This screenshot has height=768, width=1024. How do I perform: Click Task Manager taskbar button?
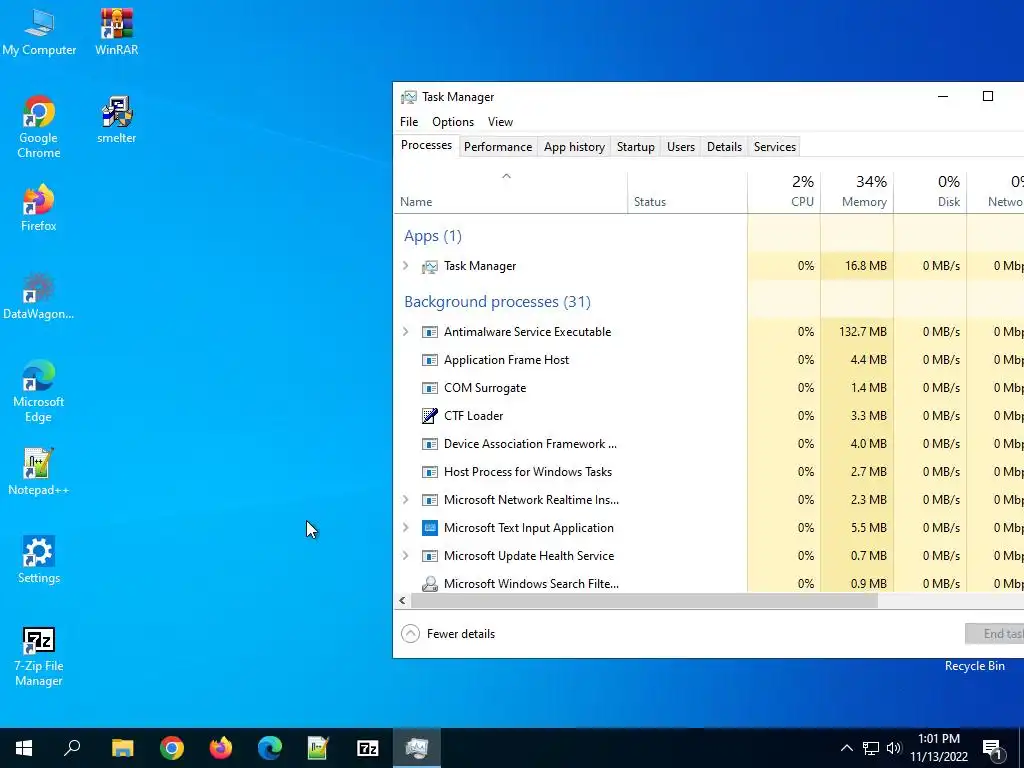[417, 748]
